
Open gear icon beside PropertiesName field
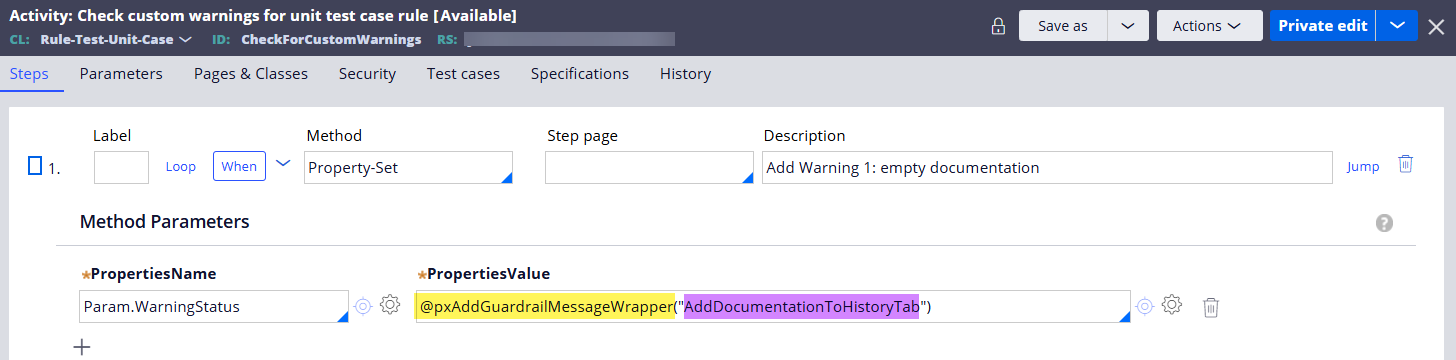[x=390, y=305]
